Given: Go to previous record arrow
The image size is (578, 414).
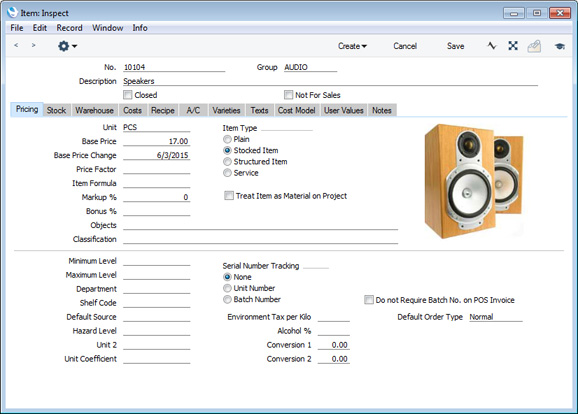Looking at the screenshot, I should [16, 45].
